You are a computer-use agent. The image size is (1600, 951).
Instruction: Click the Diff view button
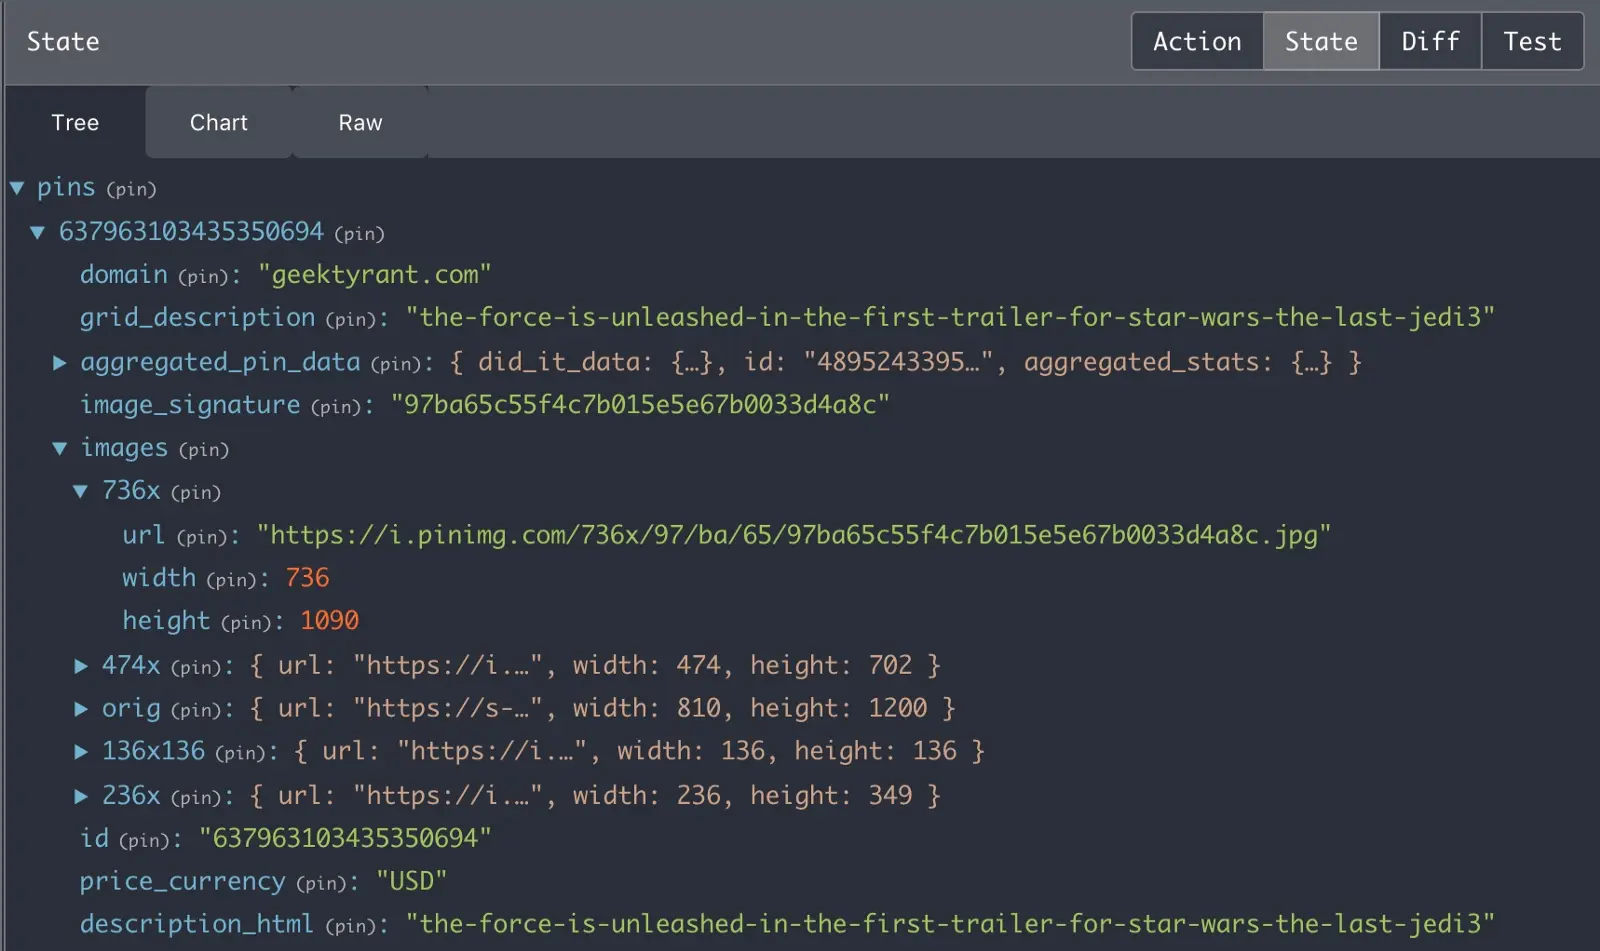[x=1430, y=41]
